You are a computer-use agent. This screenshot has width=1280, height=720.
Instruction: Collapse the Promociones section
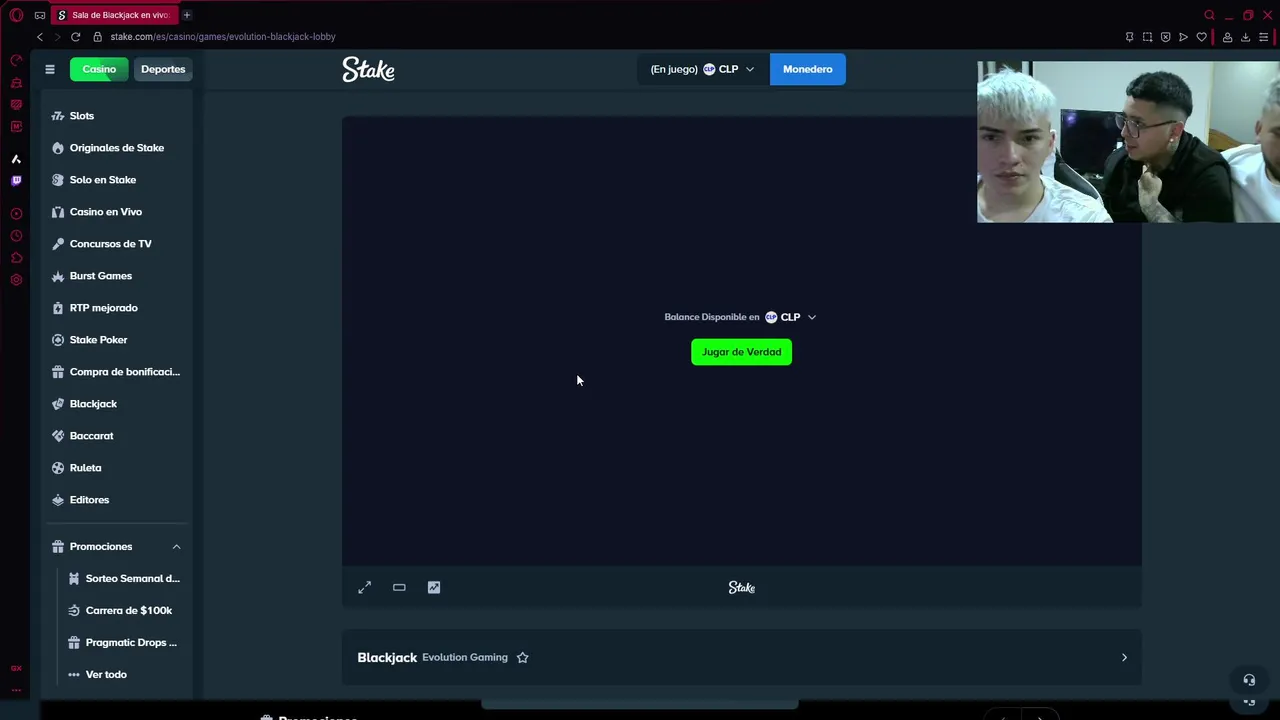click(x=176, y=547)
